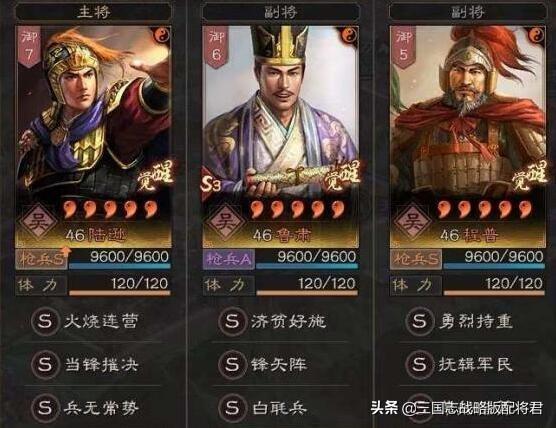Viewport: 556px width, 428px height.
Task: Click the S3 season badge on 鲁肃 portrait
Action: (211, 184)
